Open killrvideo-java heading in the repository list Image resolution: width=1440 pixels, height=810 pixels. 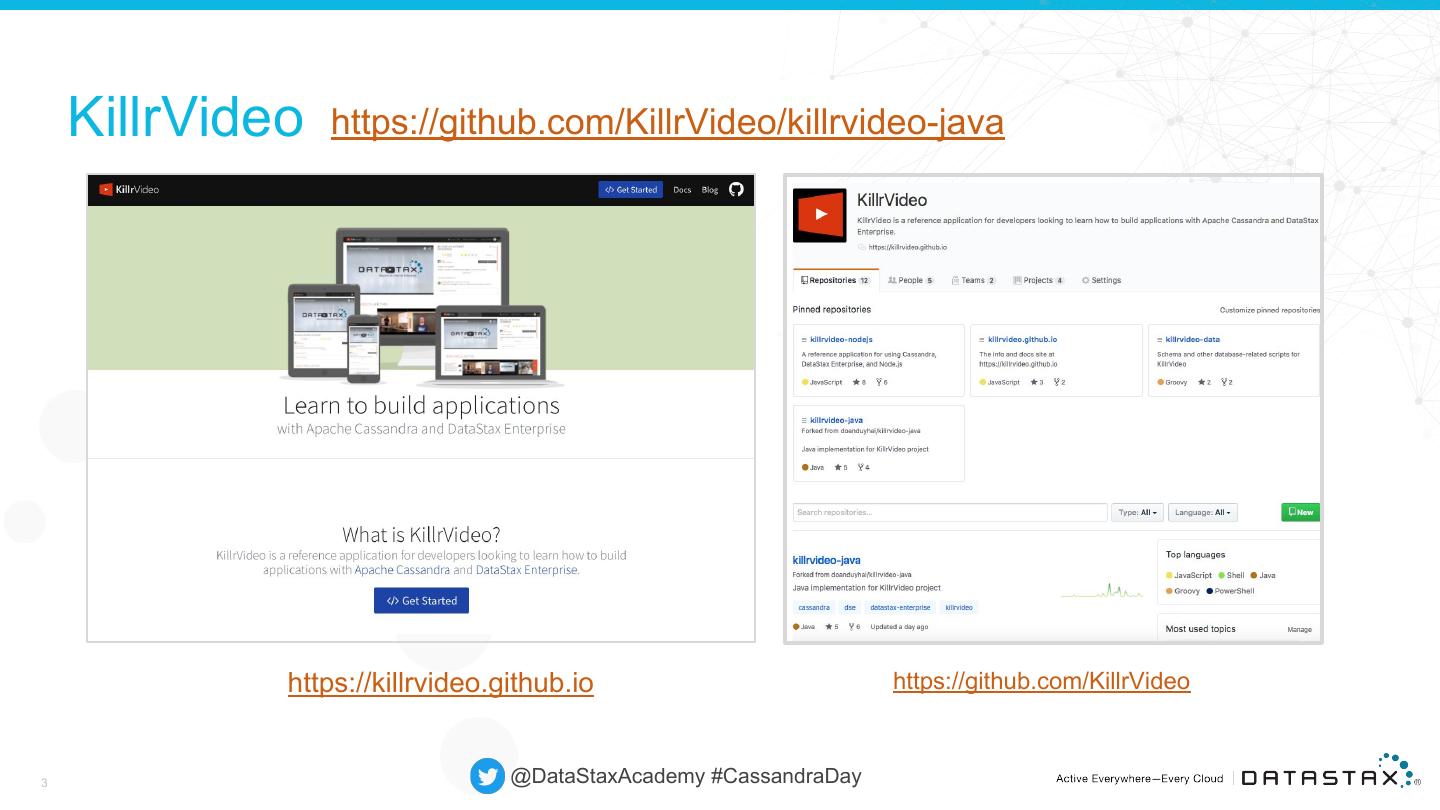tap(826, 560)
